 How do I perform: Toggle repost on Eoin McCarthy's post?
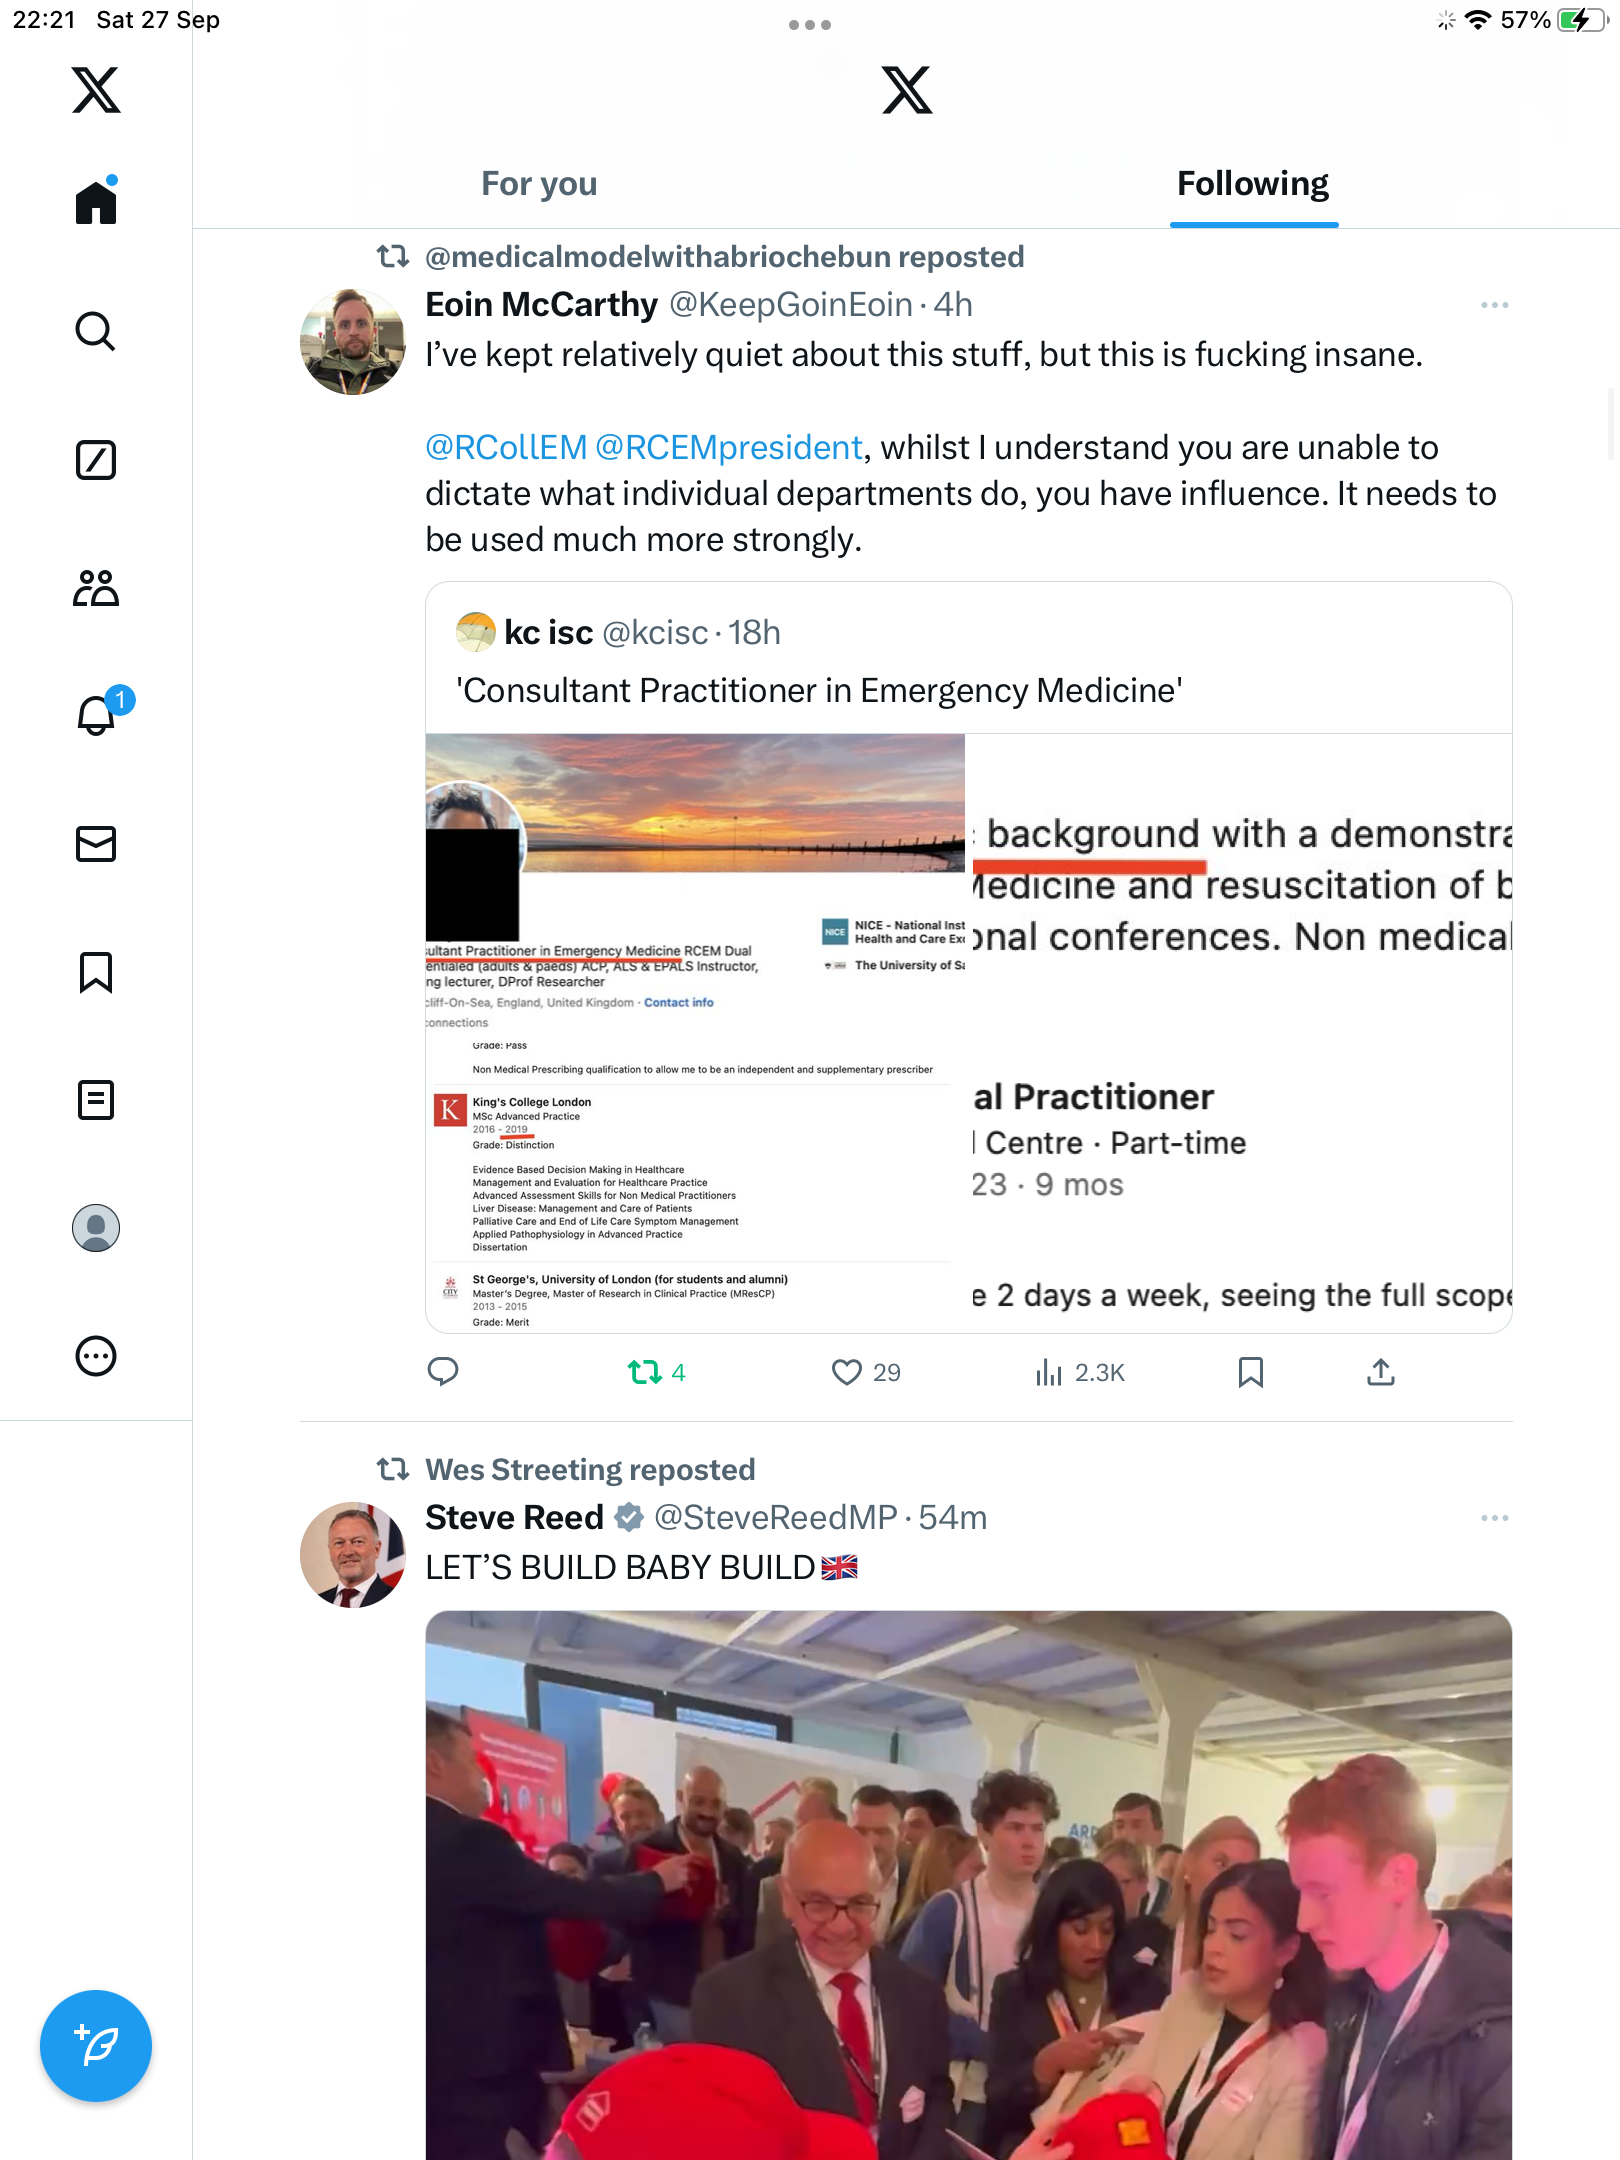[645, 1372]
